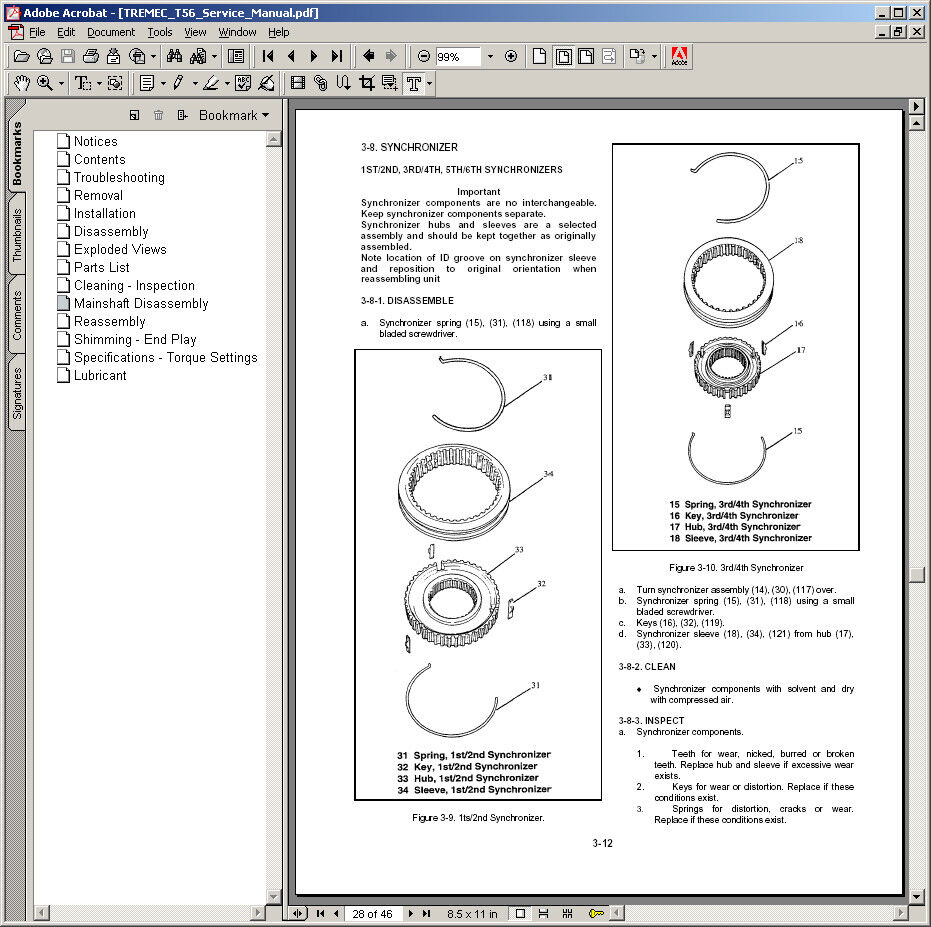Switch to the Comments side tab
Viewport: 931px width, 927px height.
[x=17, y=315]
